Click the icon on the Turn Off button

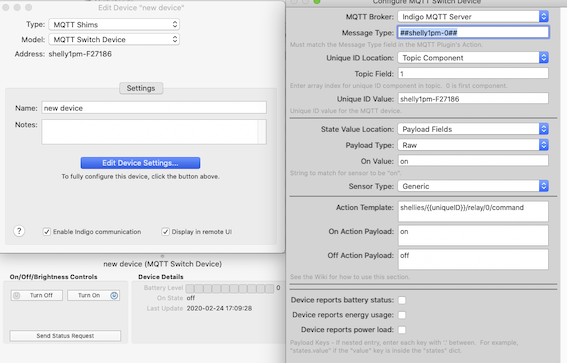click(17, 295)
